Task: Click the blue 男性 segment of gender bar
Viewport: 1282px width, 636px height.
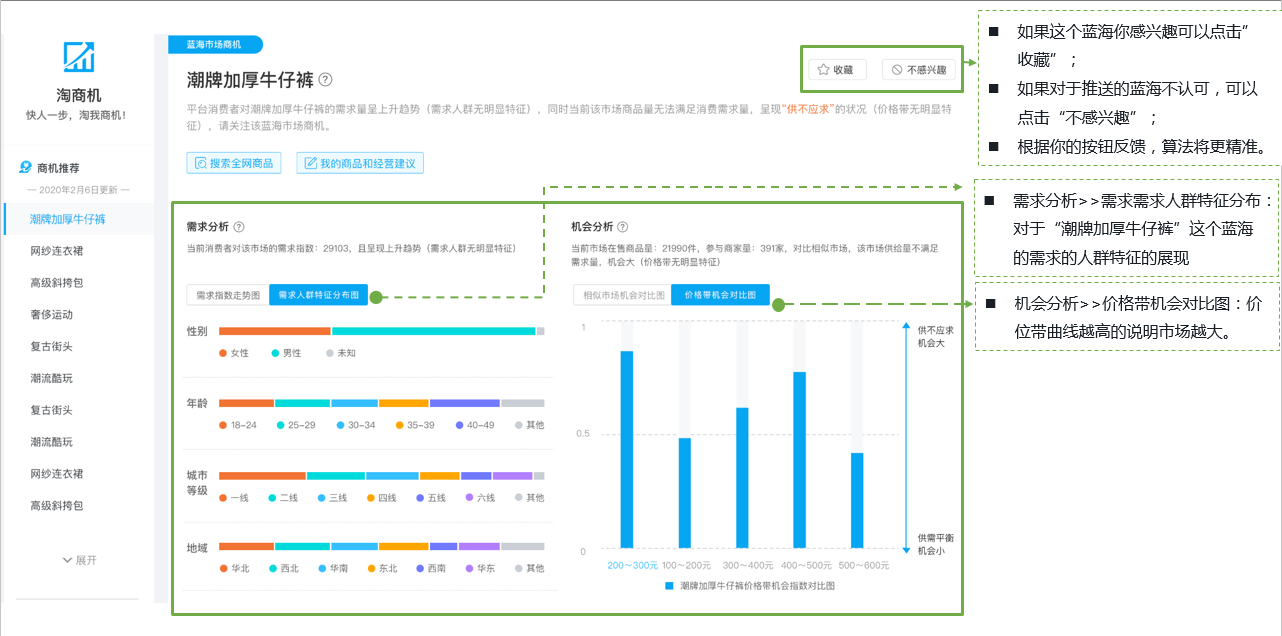Action: click(x=433, y=331)
